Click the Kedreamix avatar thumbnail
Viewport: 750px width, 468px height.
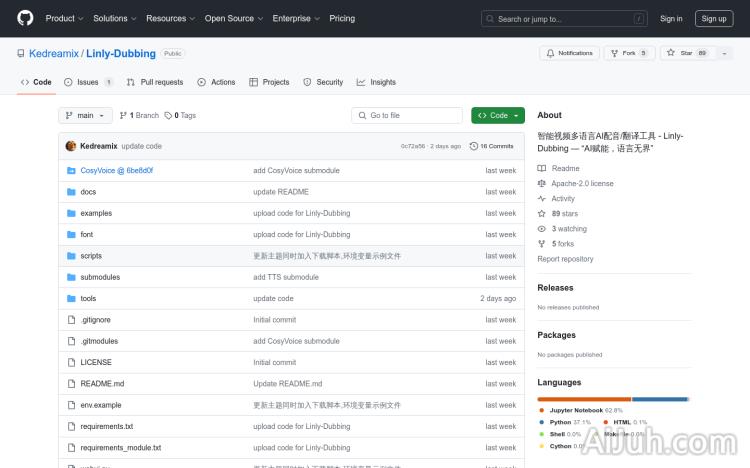click(71, 146)
